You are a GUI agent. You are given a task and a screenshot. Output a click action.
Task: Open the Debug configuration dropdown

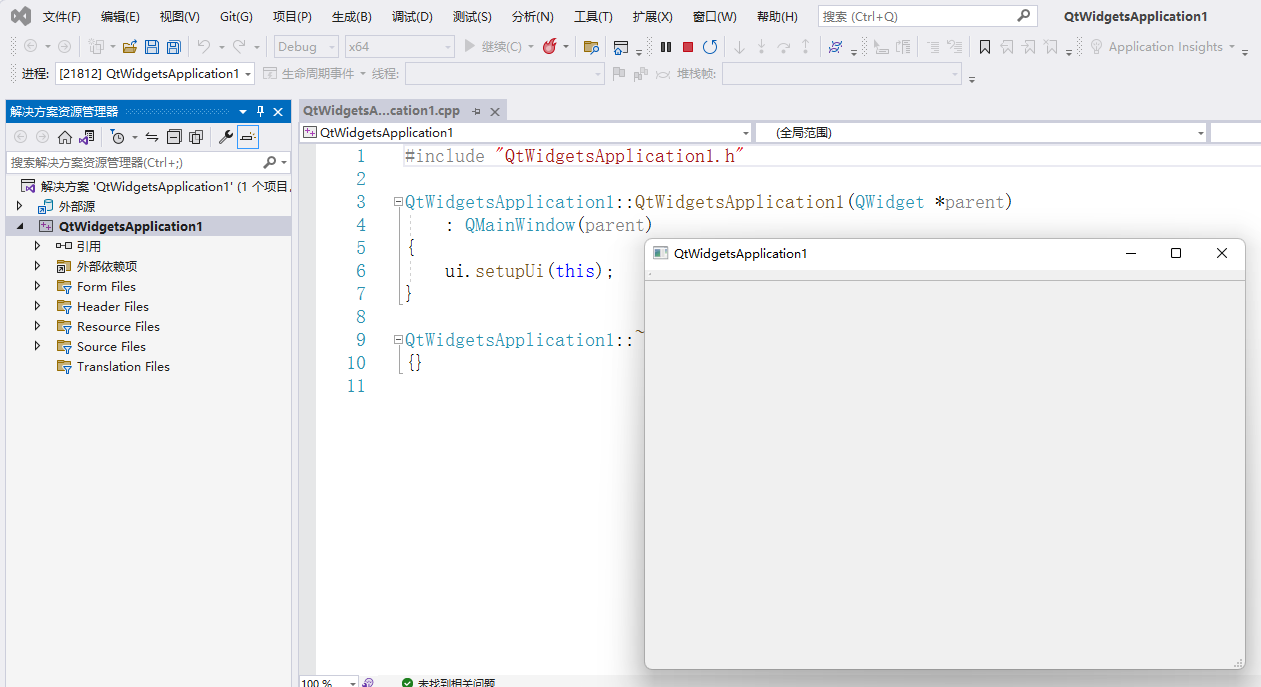tap(305, 46)
